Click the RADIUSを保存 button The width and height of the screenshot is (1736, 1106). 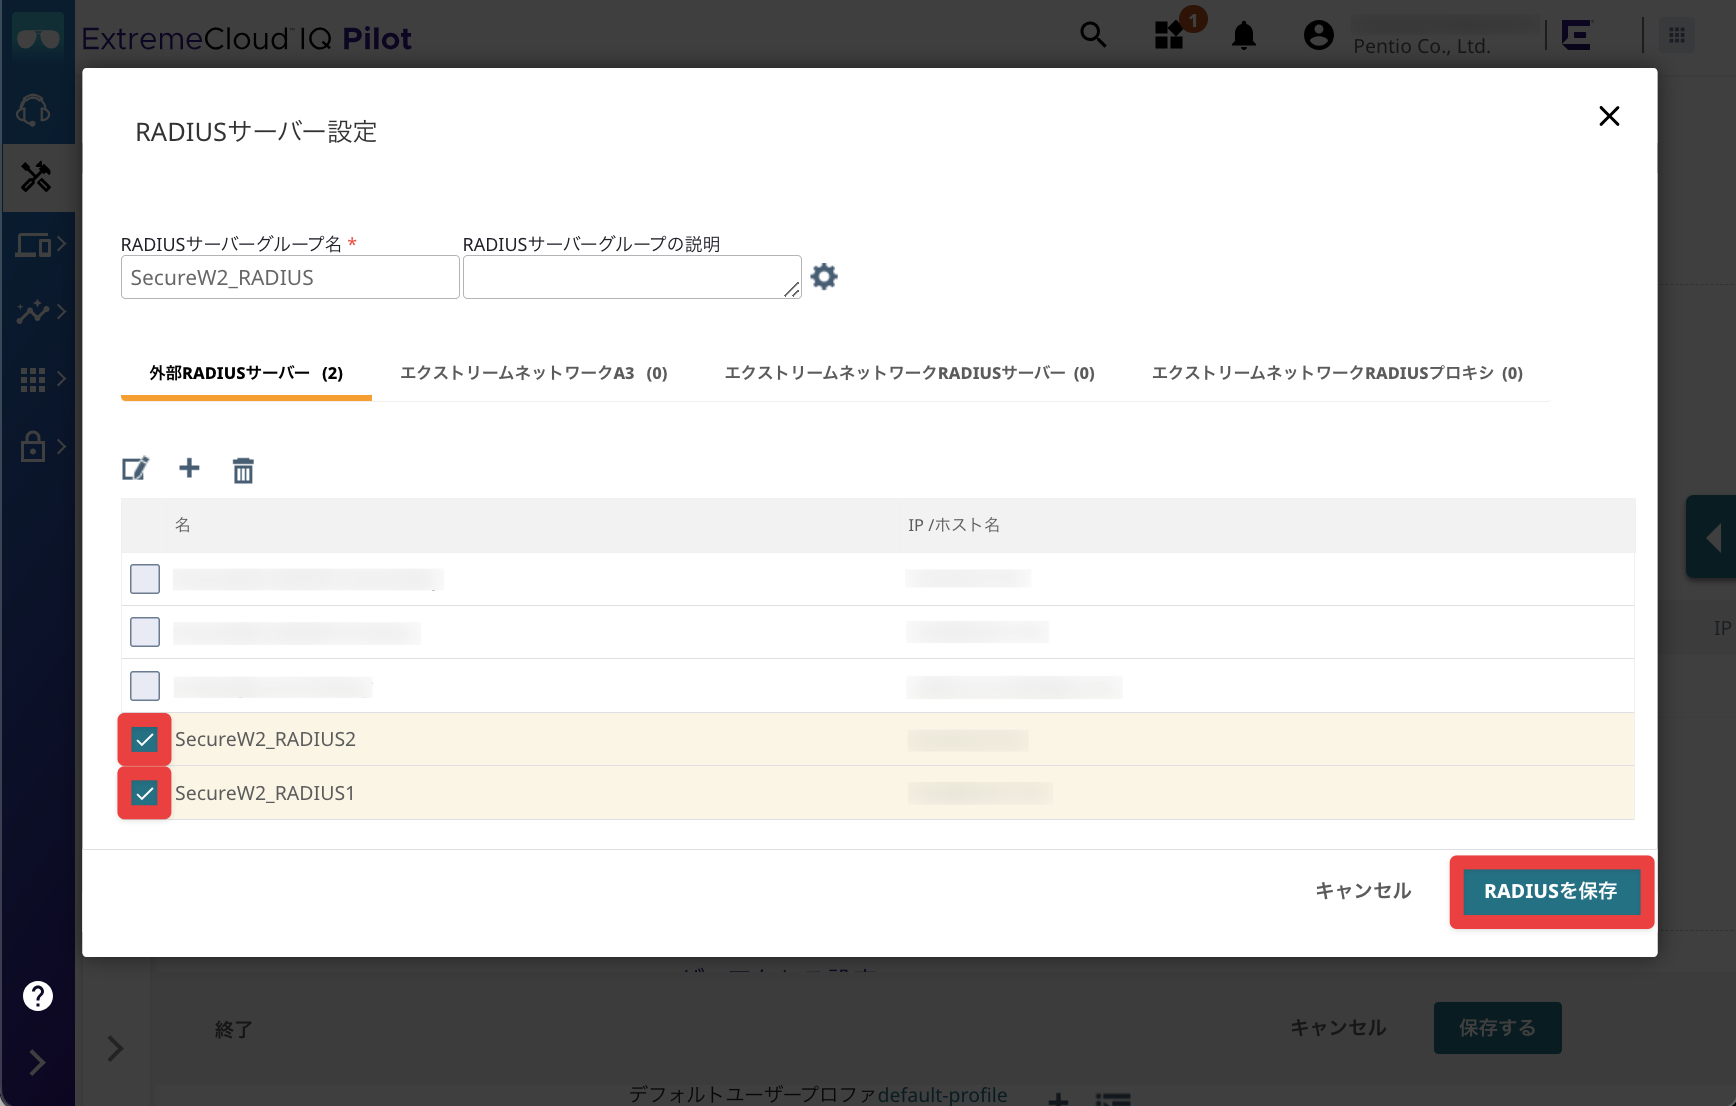point(1551,891)
